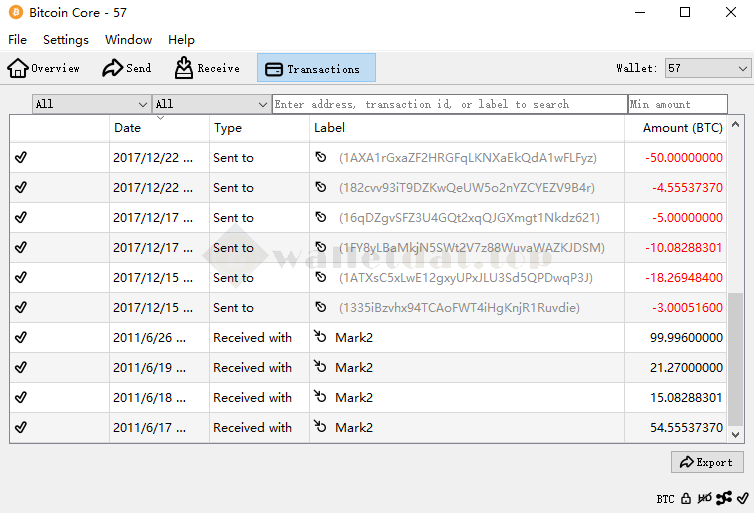Image resolution: width=754 pixels, height=513 pixels.
Task: Click the Export button
Action: (707, 462)
